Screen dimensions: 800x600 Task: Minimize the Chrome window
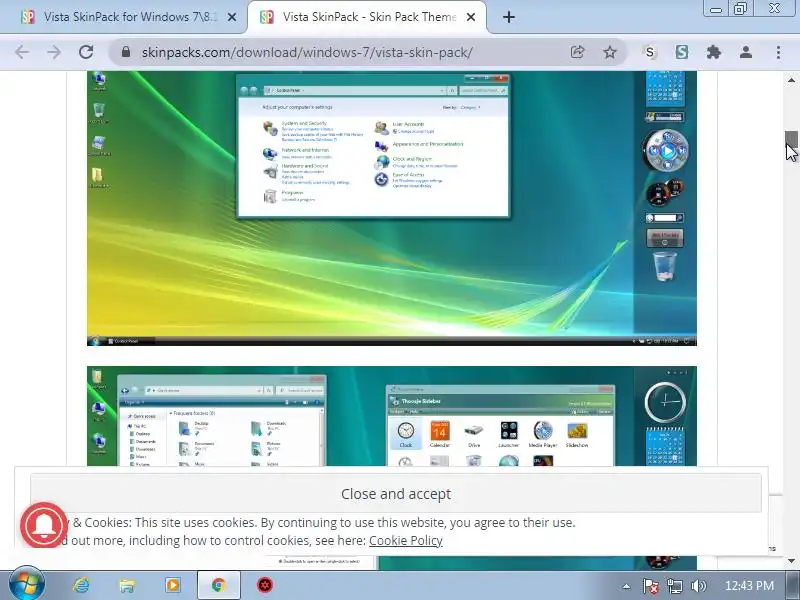tap(716, 9)
